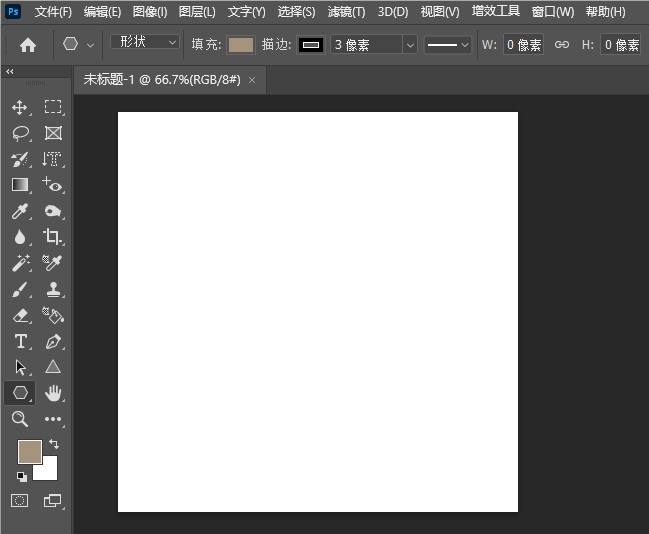Select the Magic Wand tool

(x=21, y=263)
